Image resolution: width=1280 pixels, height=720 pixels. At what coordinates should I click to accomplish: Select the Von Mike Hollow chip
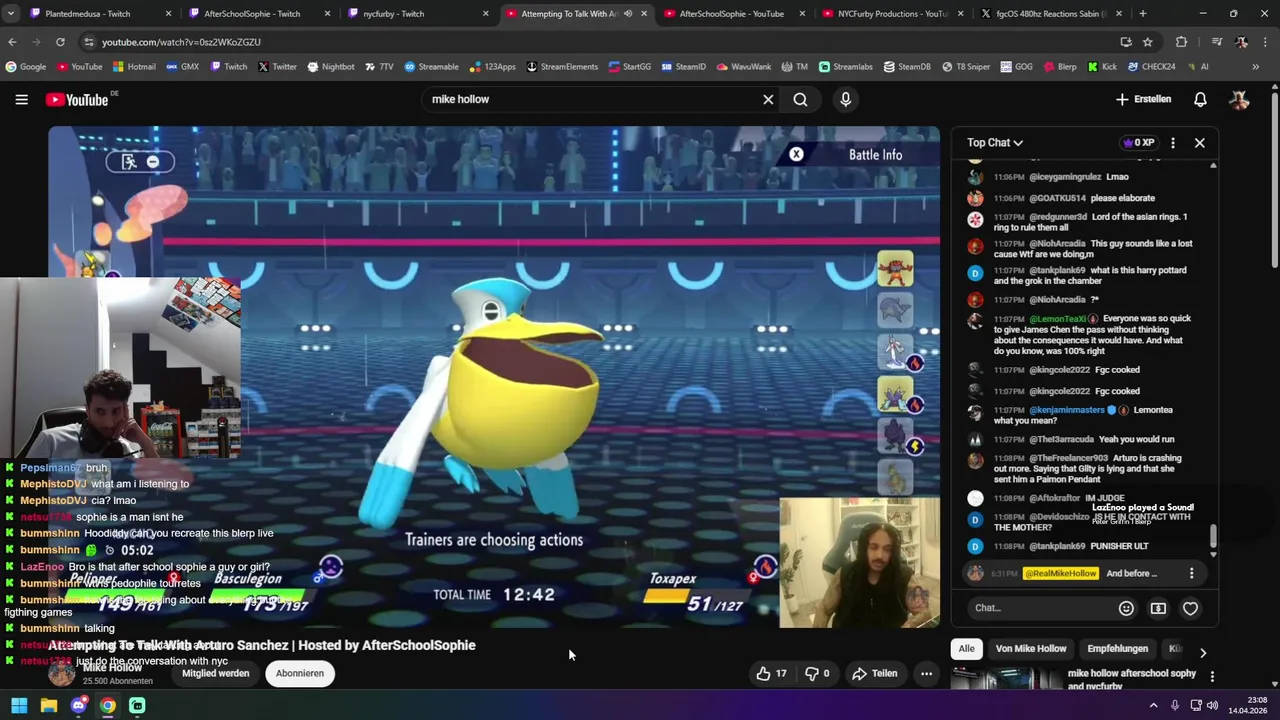coord(1031,649)
